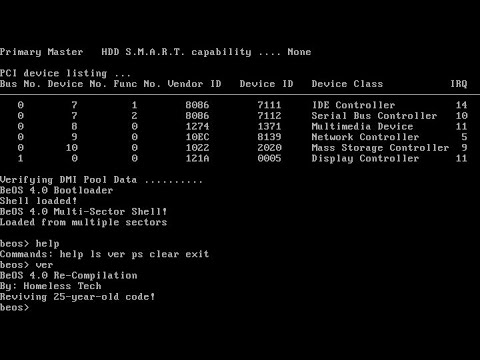Click the last empty "beos>" prompt
The width and height of the screenshot is (480, 360).
coord(15,308)
